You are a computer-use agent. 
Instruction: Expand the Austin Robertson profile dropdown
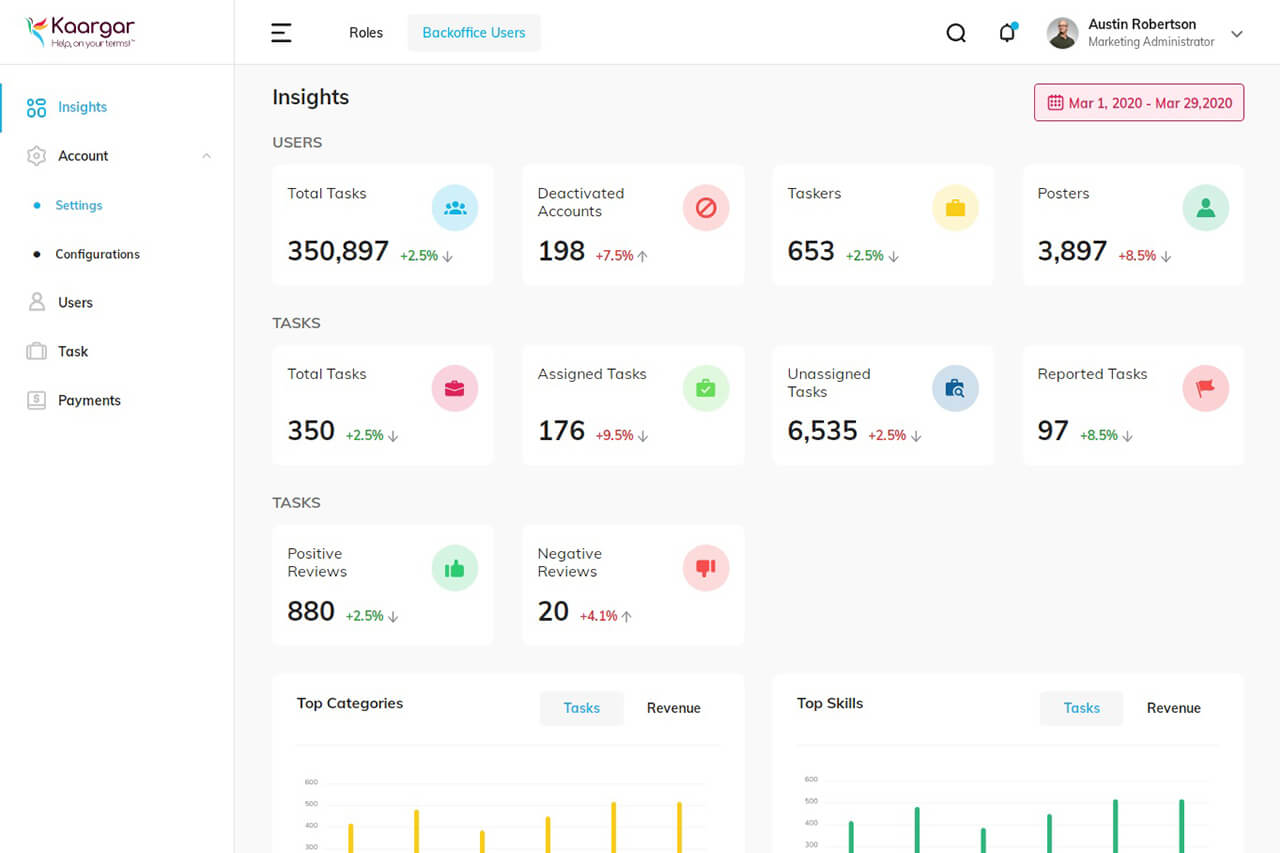[x=1237, y=33]
